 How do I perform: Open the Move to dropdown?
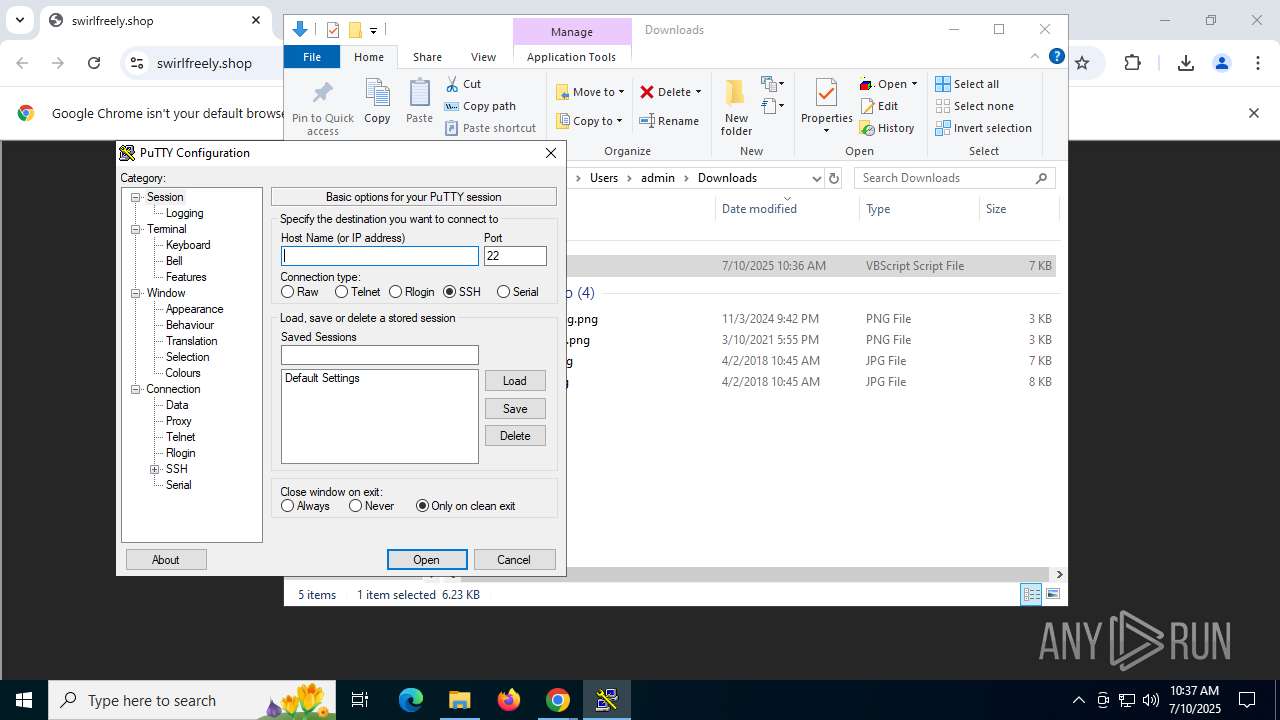point(590,92)
